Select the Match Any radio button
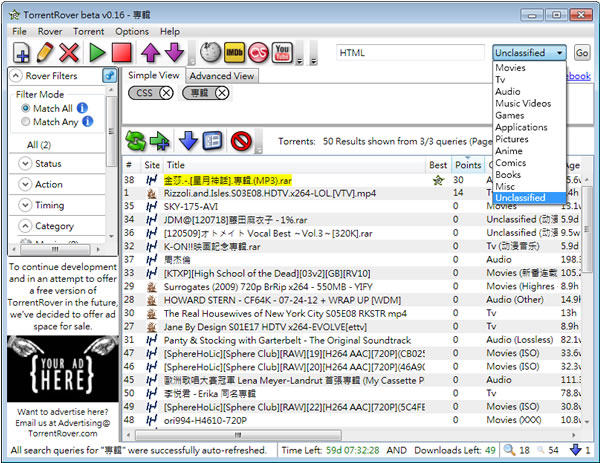 (26, 122)
